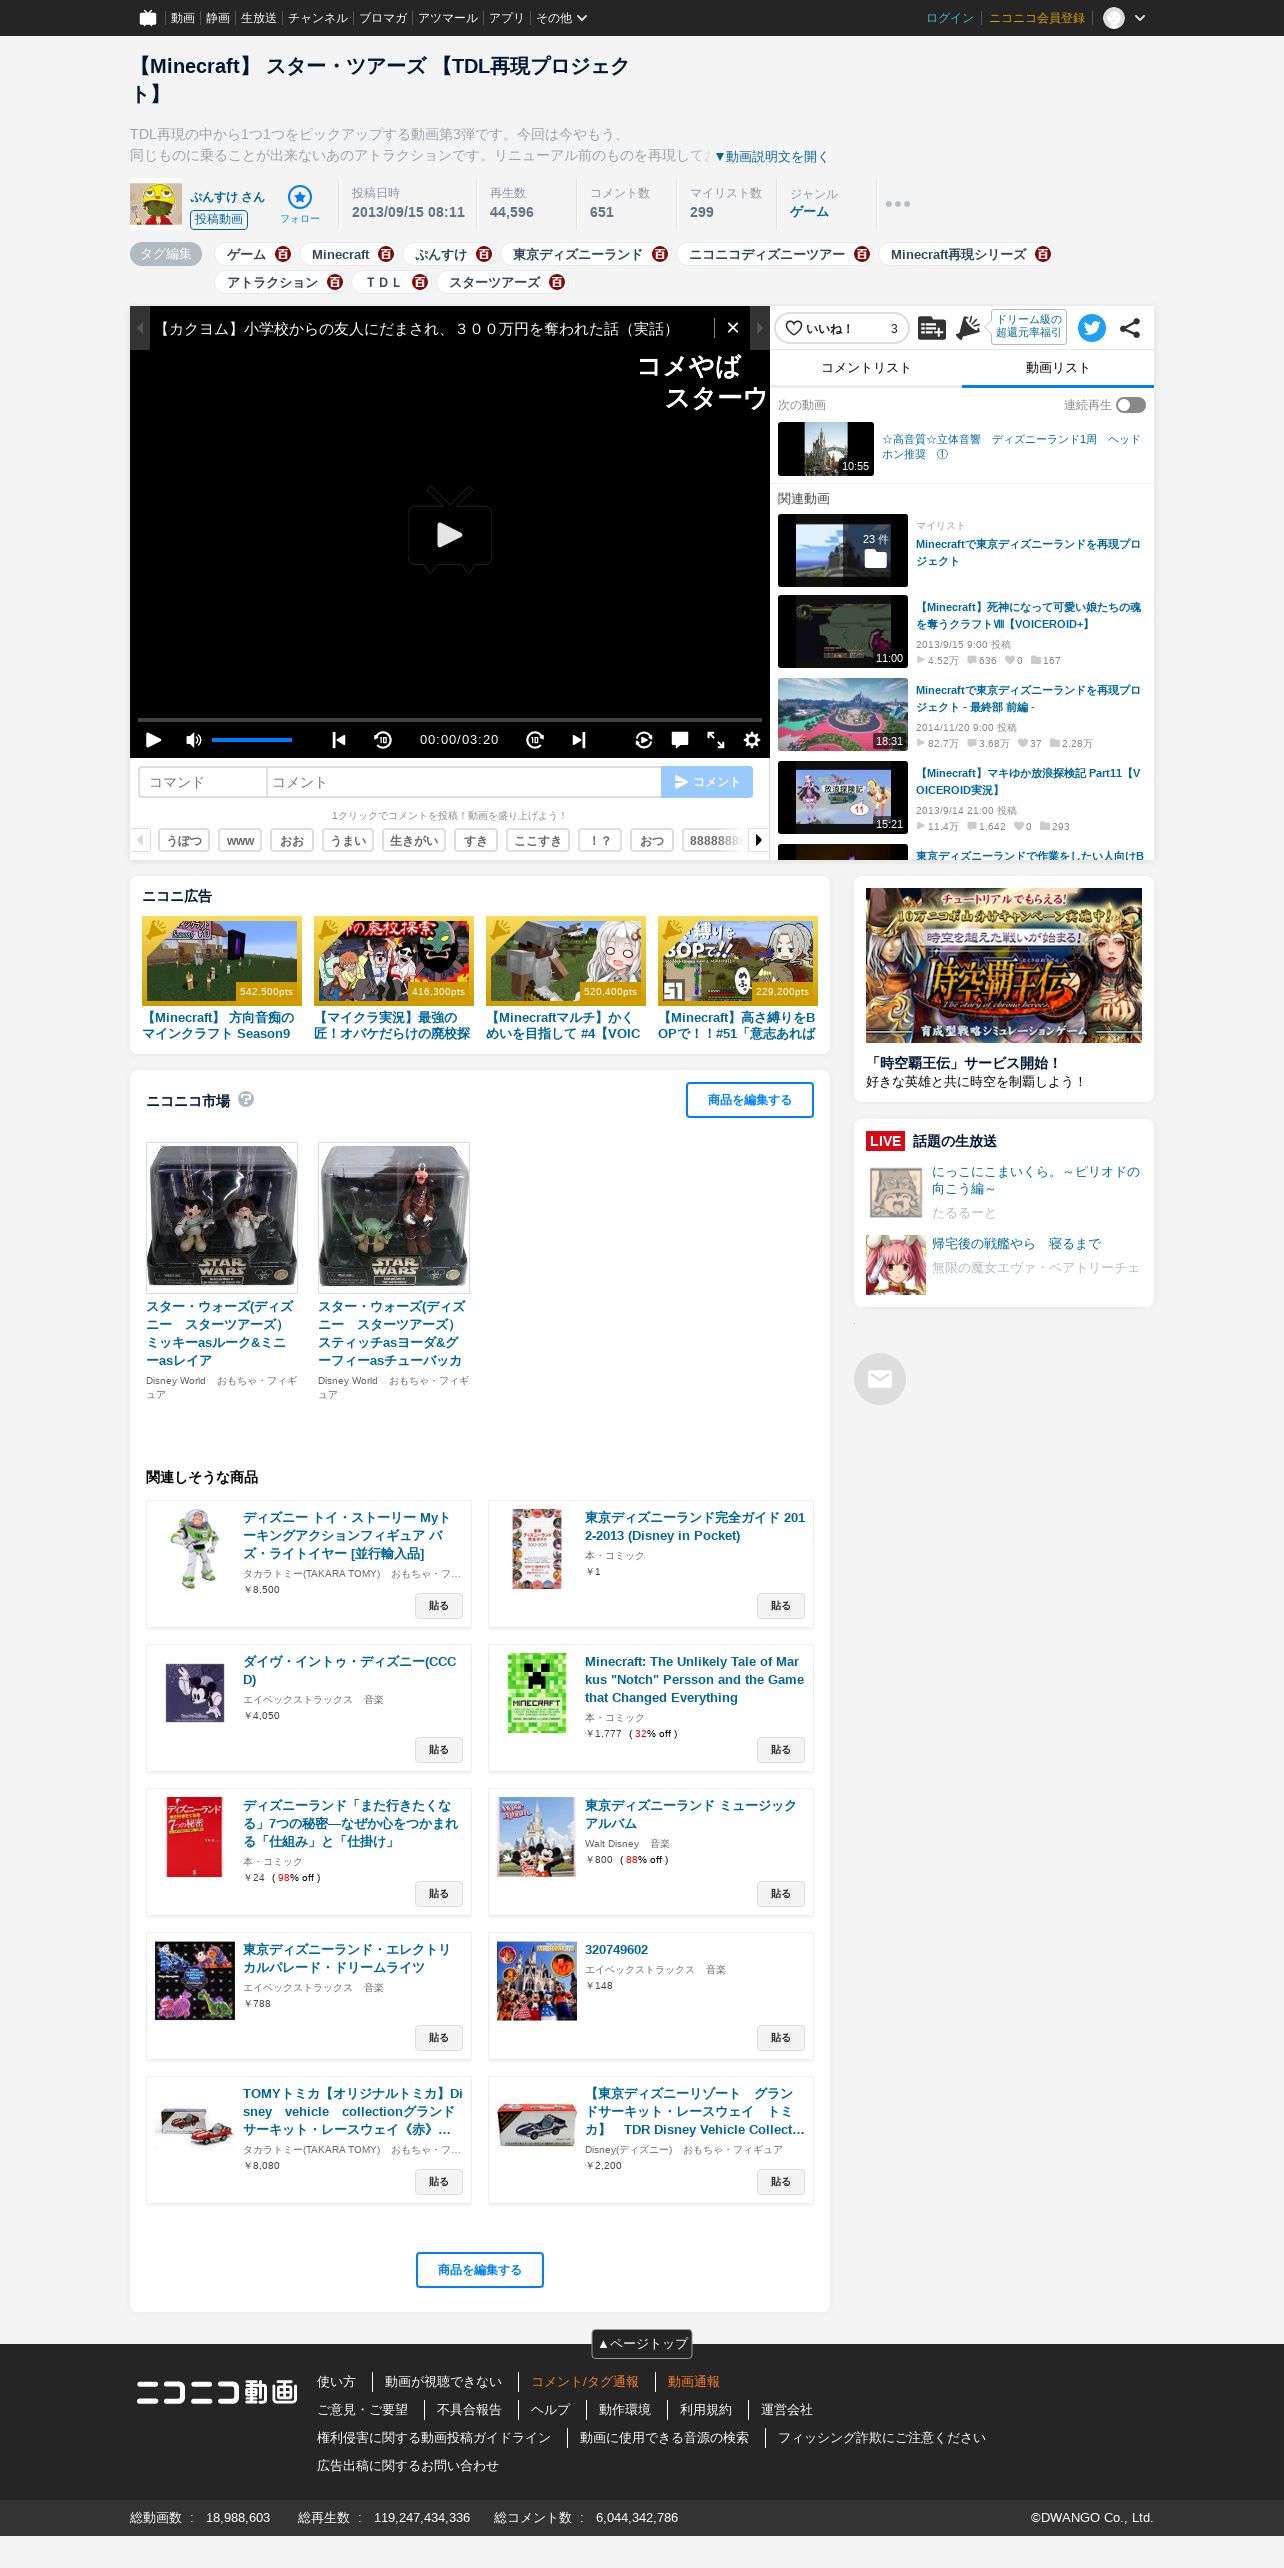Collapse the side panel using the ad bar's right arrow
The image size is (1284, 2568).
760,328
